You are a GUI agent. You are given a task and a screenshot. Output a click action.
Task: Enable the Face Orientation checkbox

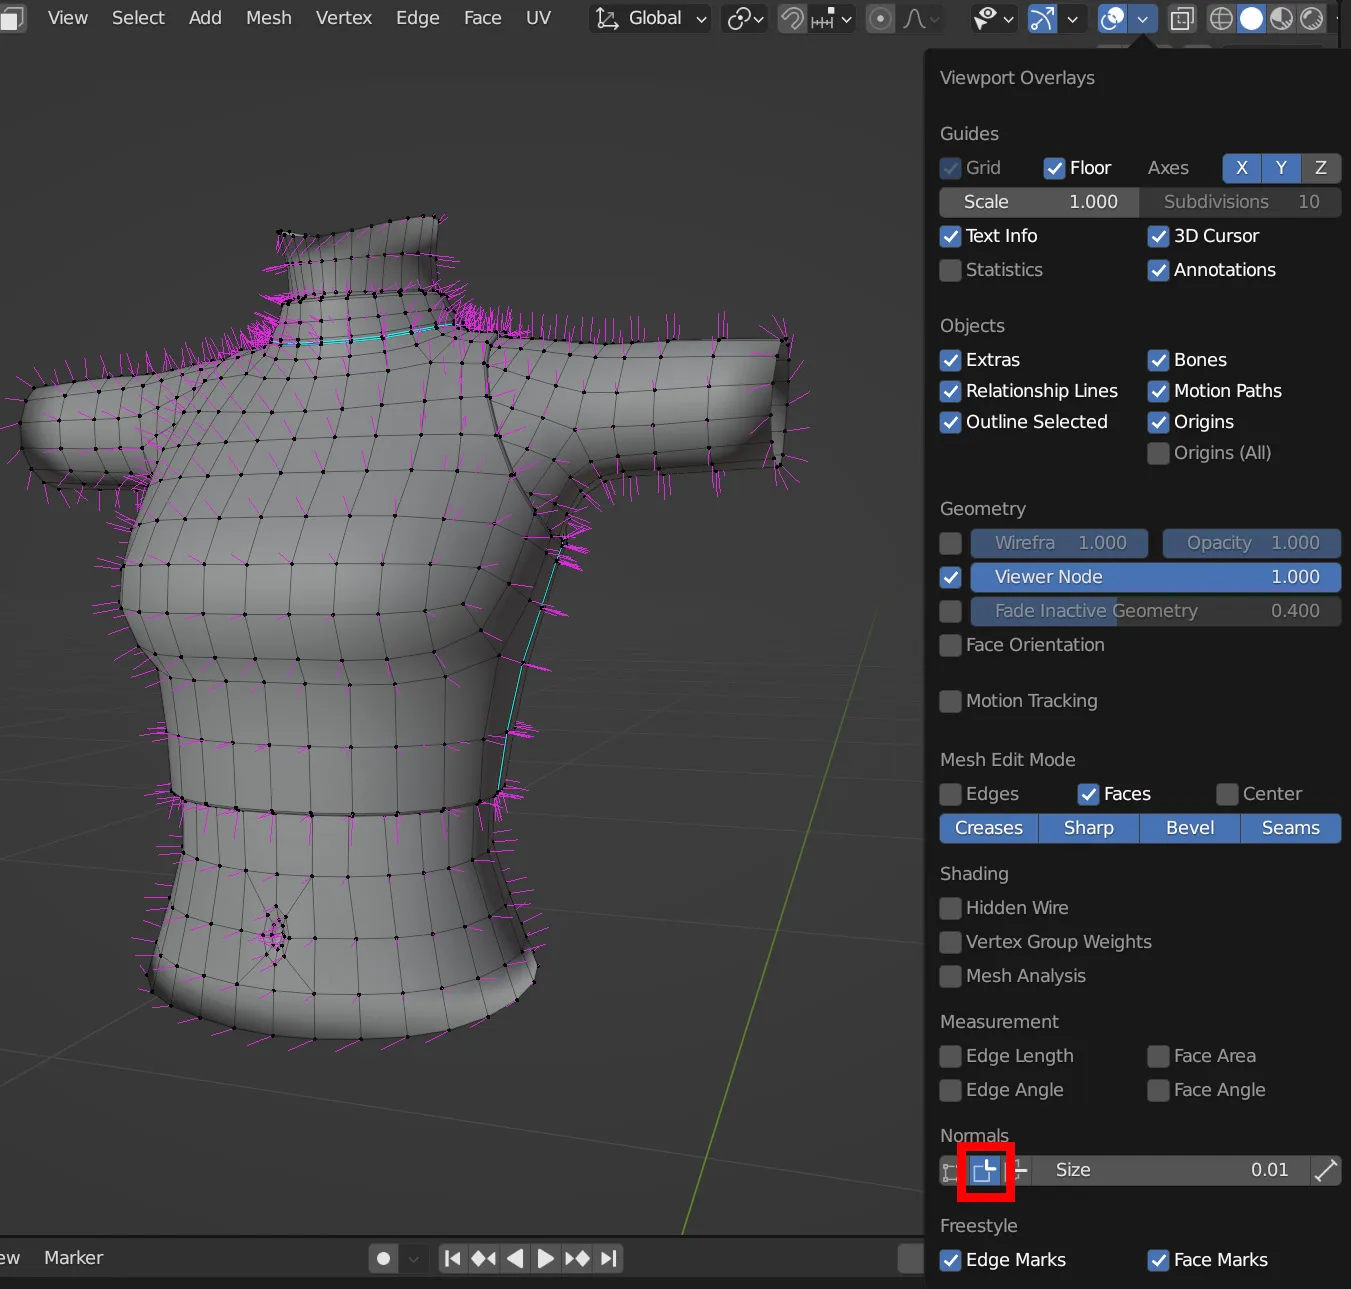(x=950, y=645)
